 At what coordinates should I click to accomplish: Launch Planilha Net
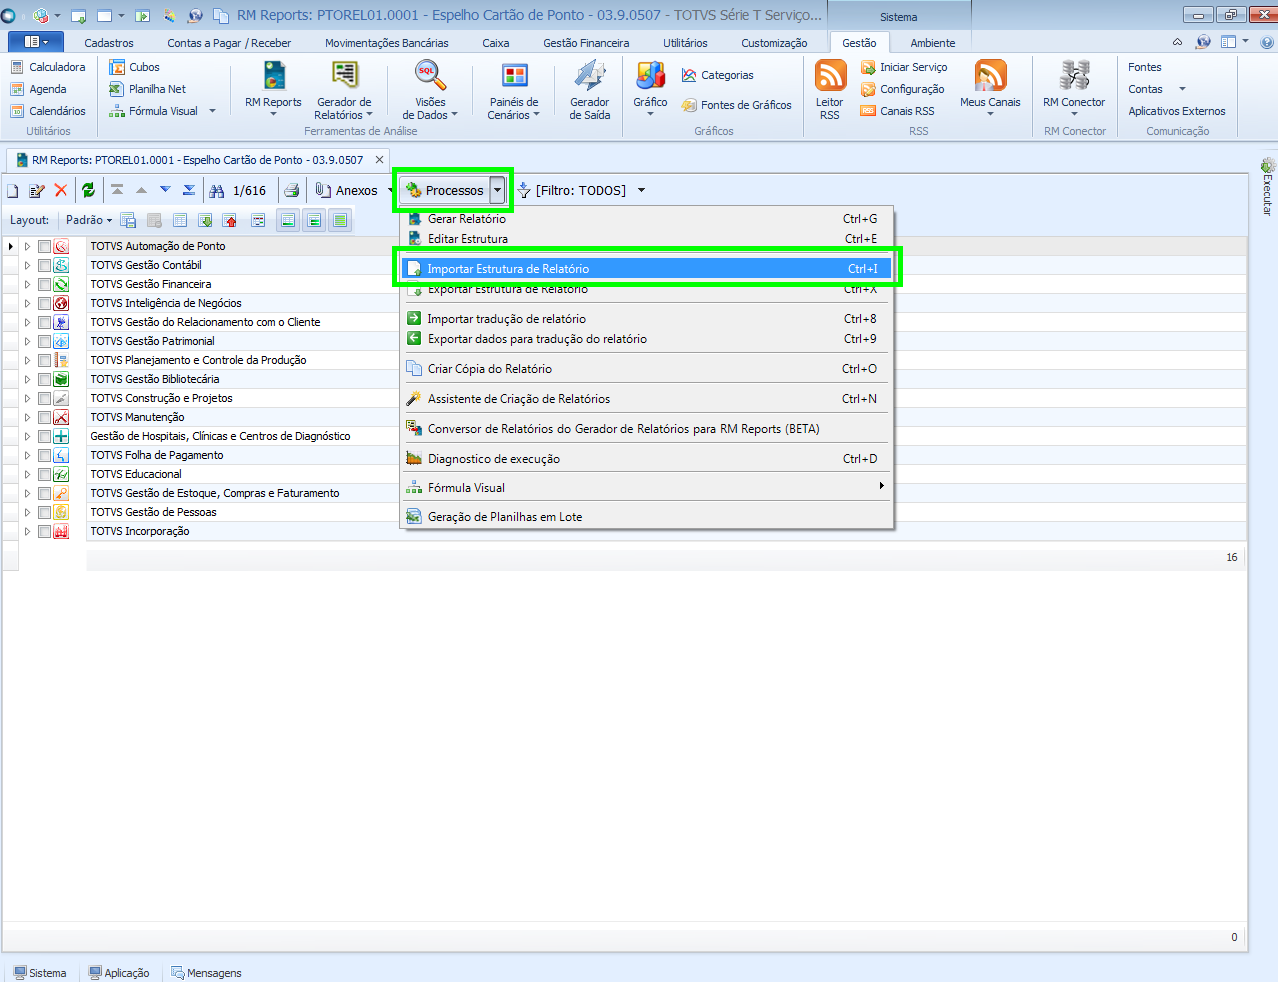click(x=148, y=89)
